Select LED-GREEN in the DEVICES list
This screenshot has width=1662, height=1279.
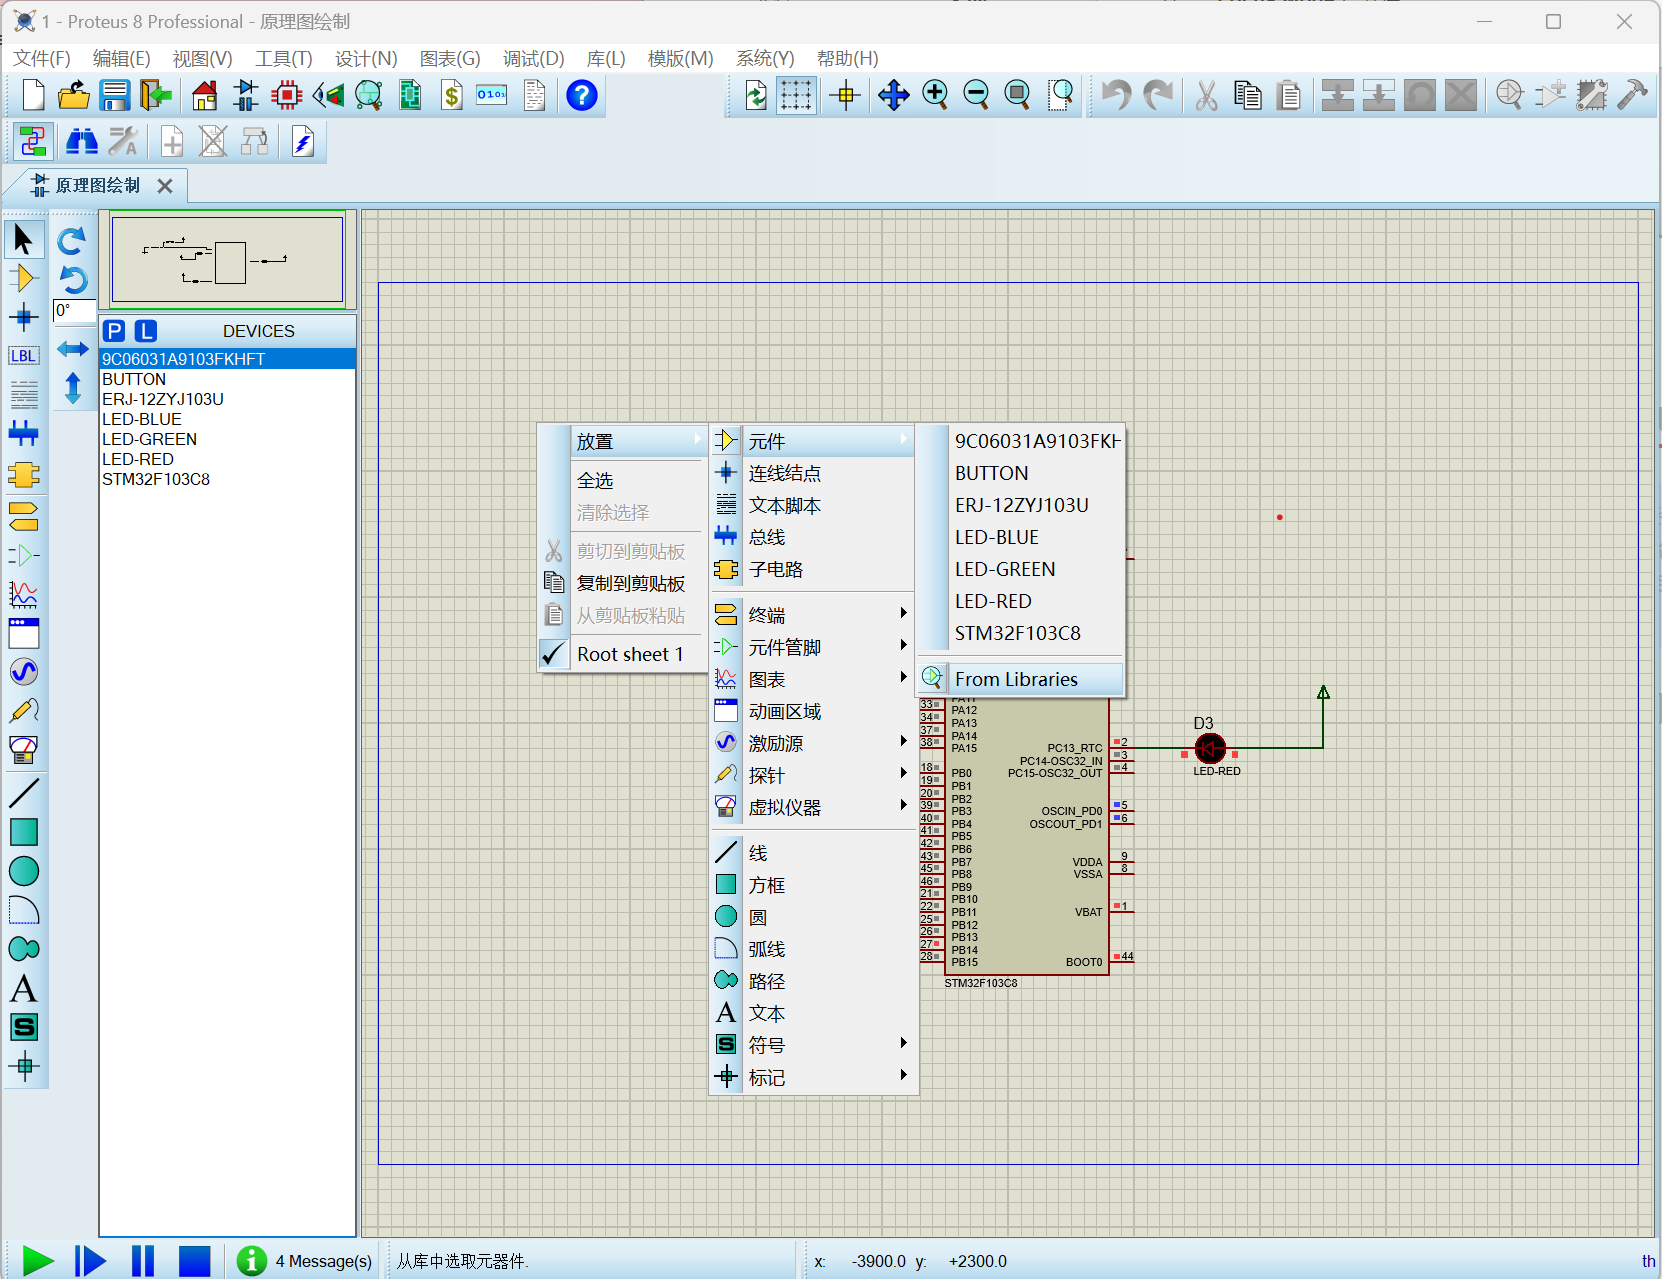click(227, 439)
